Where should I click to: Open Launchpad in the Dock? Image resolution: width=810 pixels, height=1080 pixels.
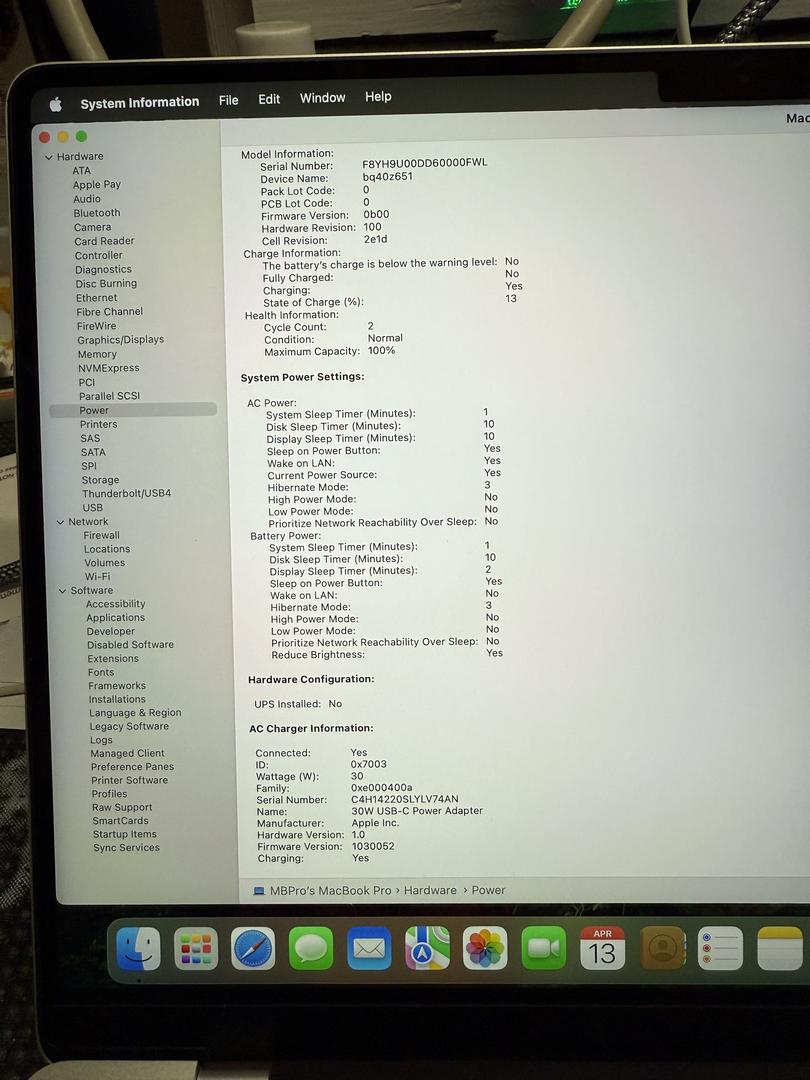(x=196, y=948)
